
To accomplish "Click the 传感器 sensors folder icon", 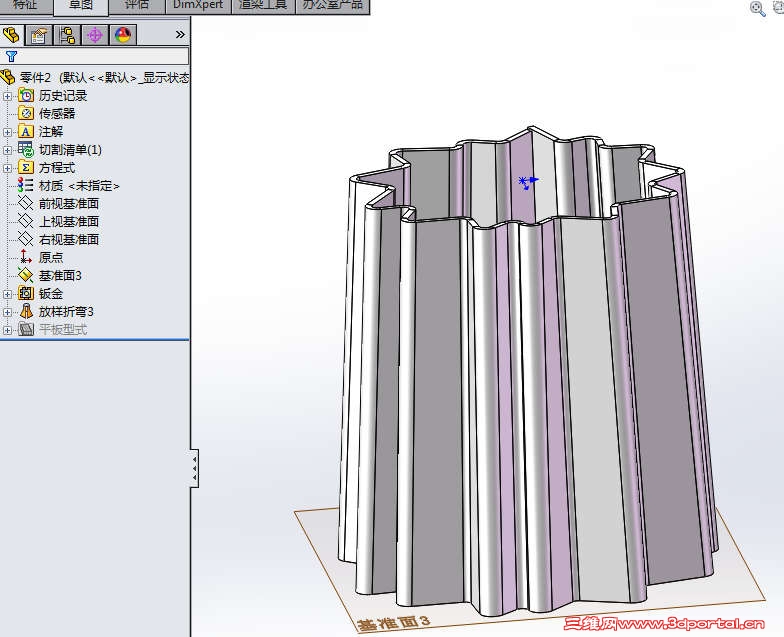I will pyautogui.click(x=26, y=114).
